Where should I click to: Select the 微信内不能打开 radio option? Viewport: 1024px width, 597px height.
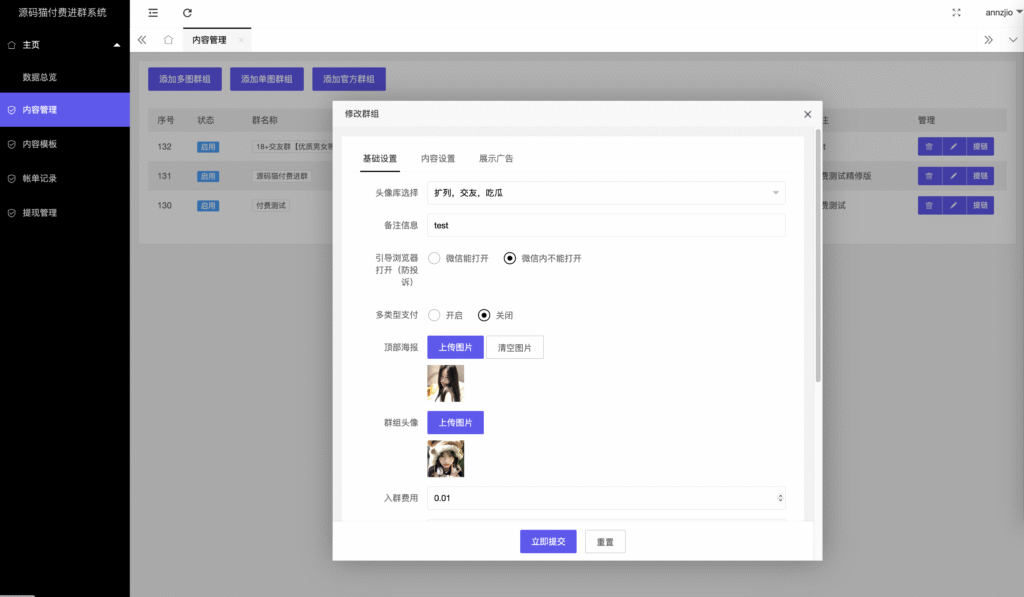(510, 258)
